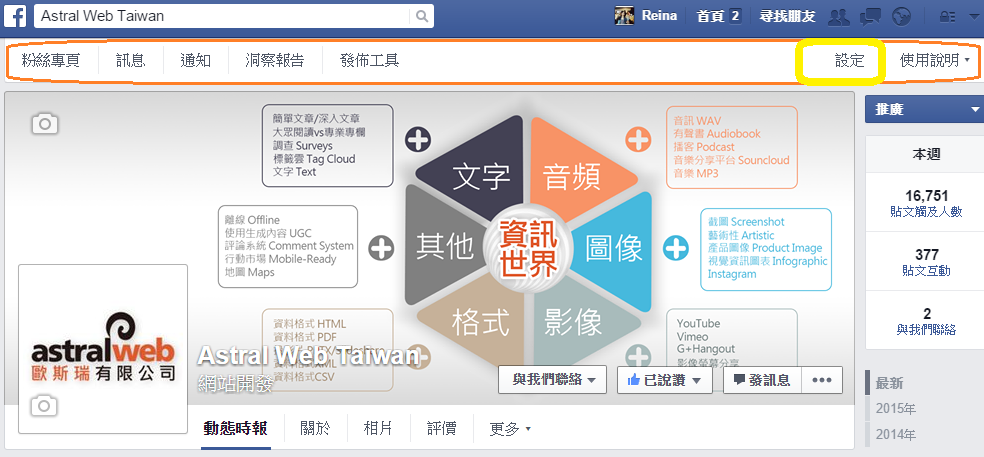Click in the Astral Web Taiwan search box
Viewport: 984px width, 457px height.
[x=223, y=16]
